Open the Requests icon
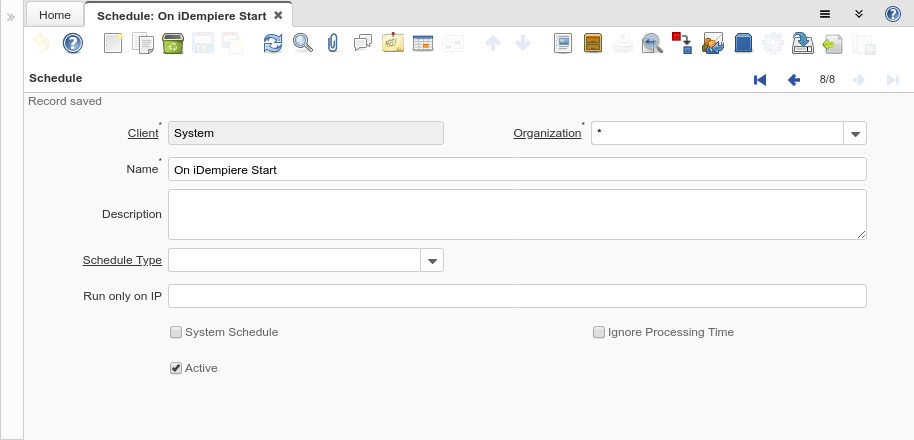 tap(713, 43)
